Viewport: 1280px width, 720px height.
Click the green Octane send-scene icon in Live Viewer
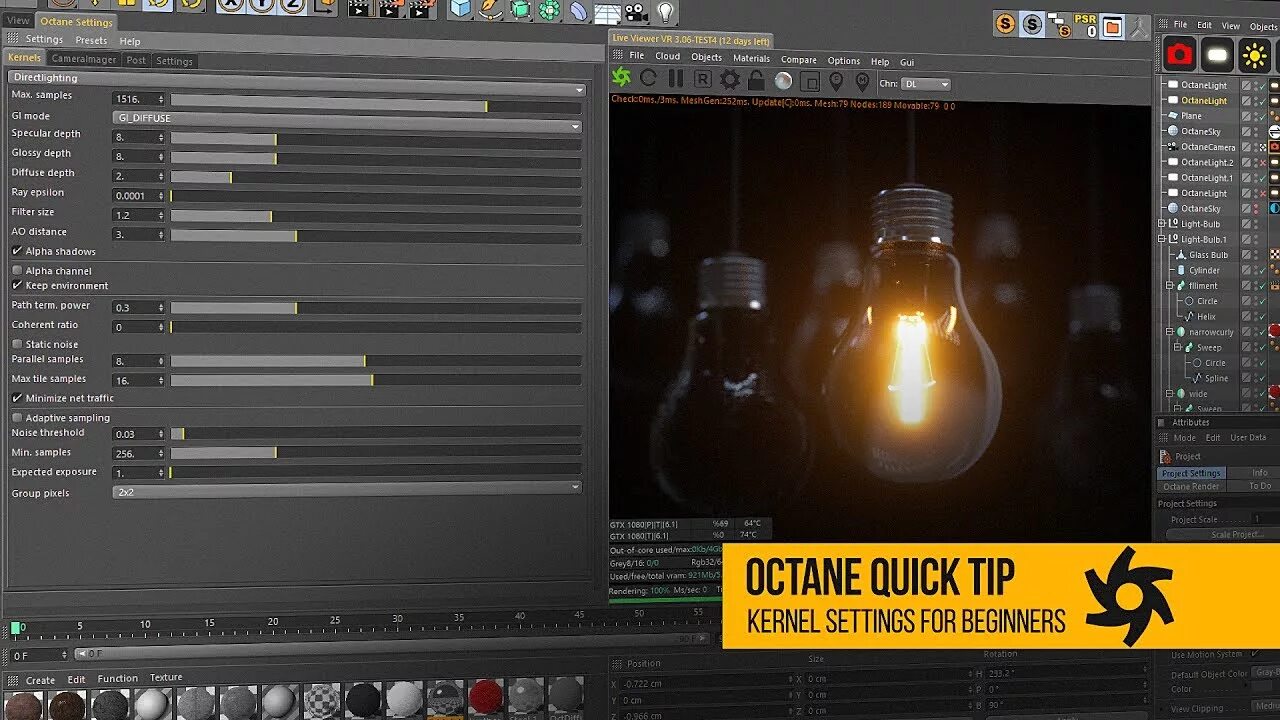pos(622,79)
